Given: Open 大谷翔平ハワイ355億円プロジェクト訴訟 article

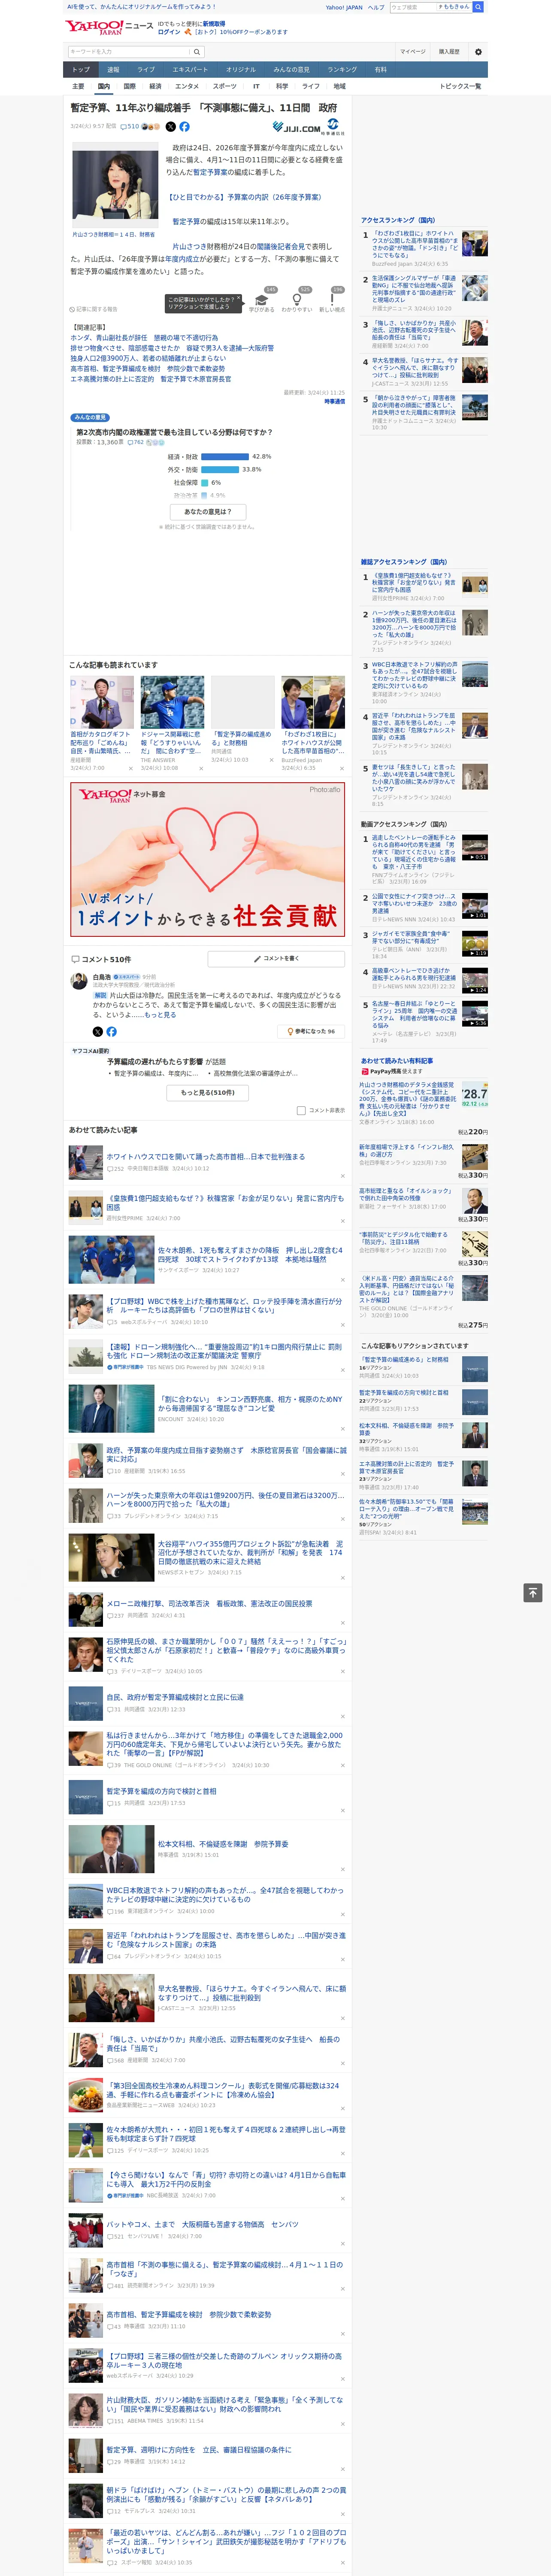Looking at the screenshot, I should point(250,1552).
